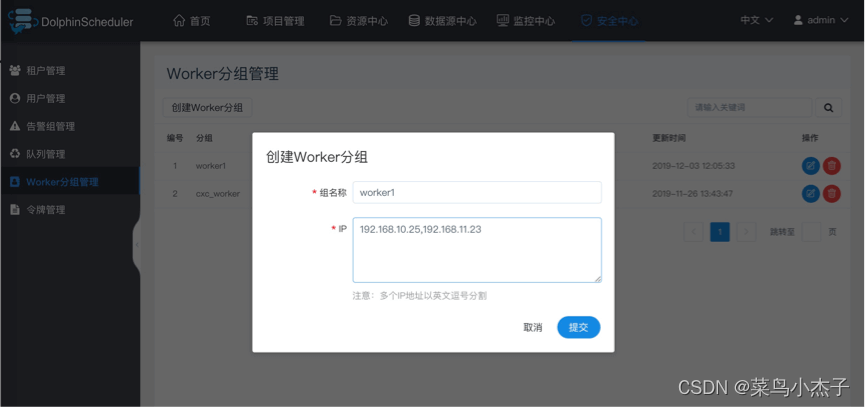Open the admin user dropdown
Image resolution: width=865 pixels, height=407 pixels.
pos(820,20)
